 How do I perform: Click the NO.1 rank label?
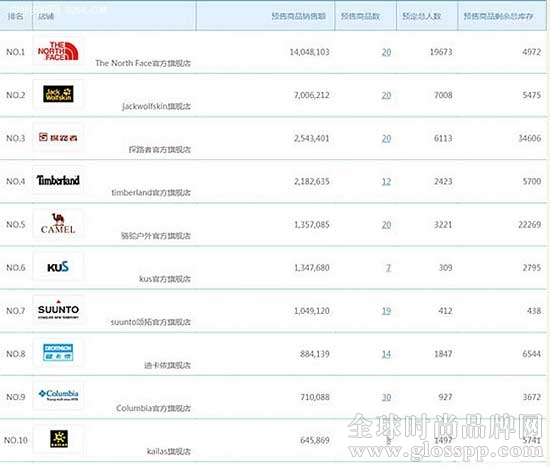(x=15, y=52)
